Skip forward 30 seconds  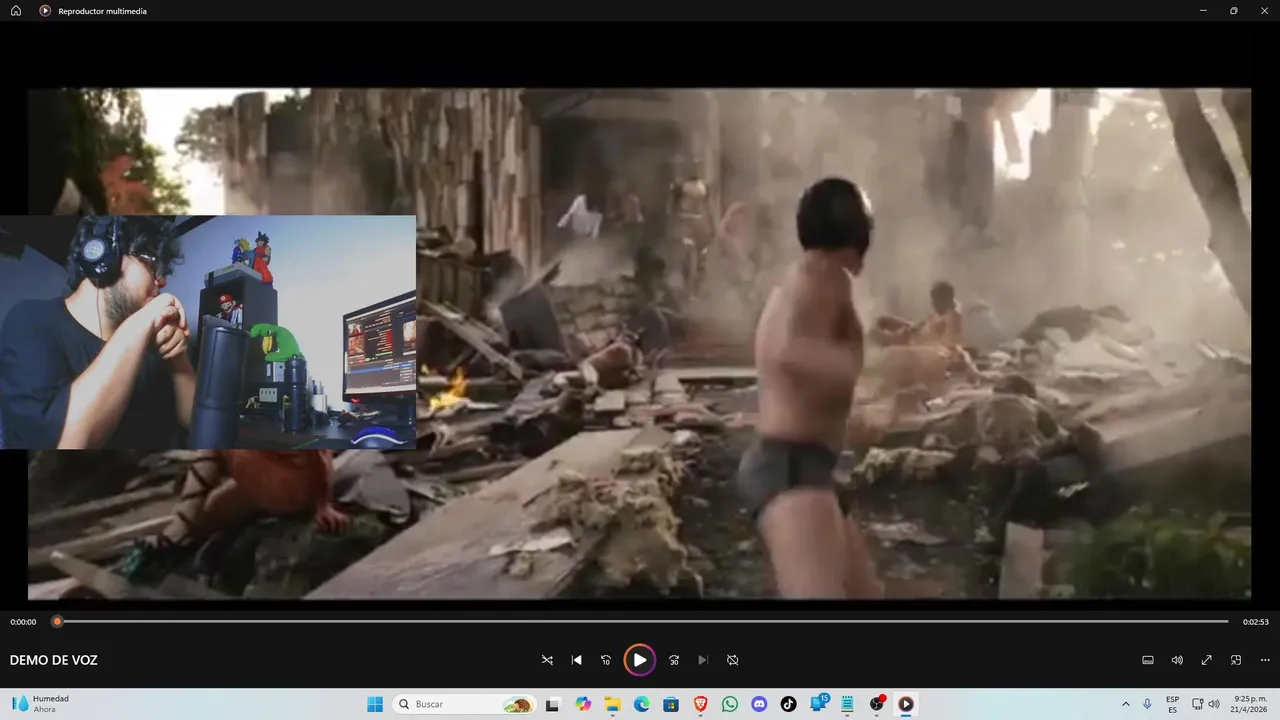[674, 660]
